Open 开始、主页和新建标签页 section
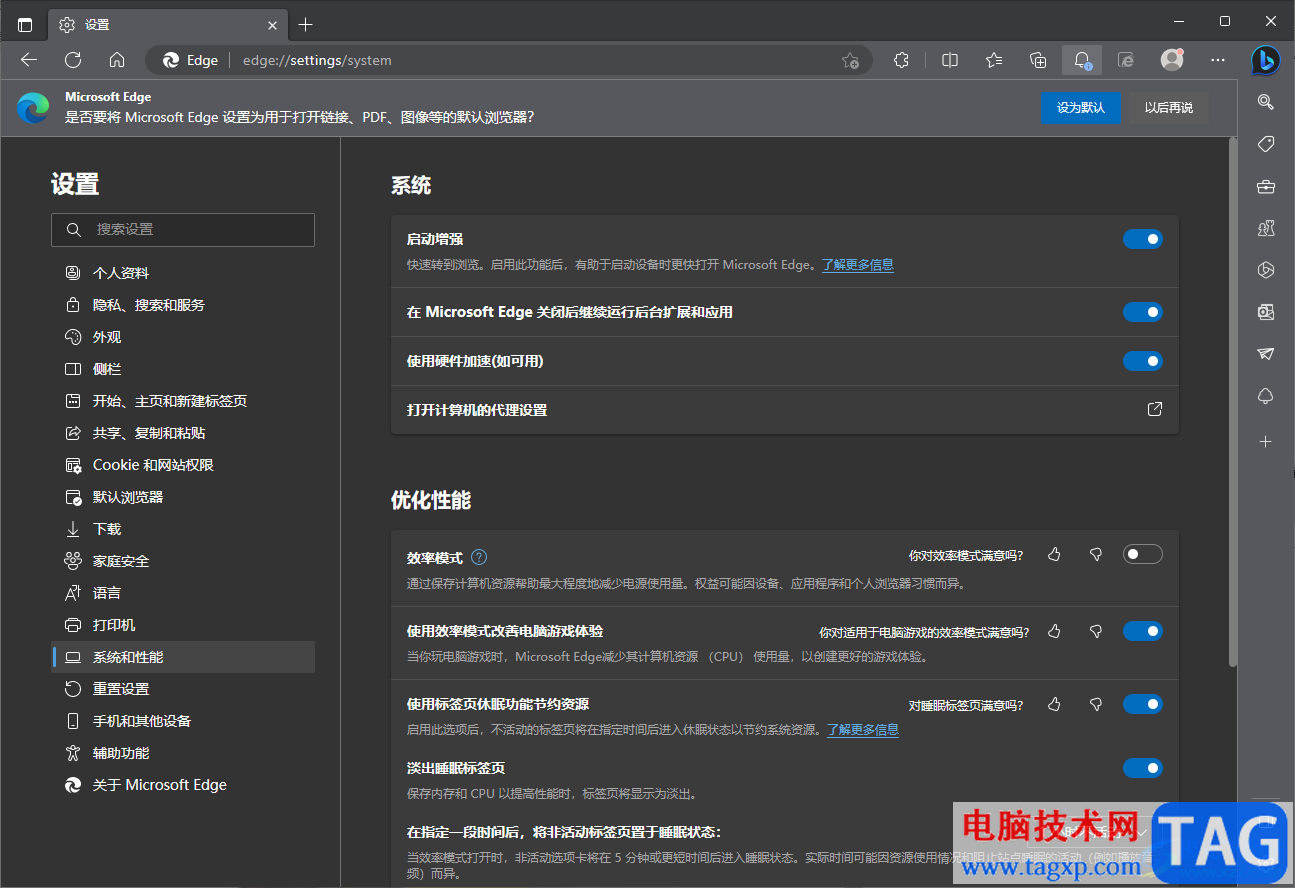The width and height of the screenshot is (1295, 888). 183,401
